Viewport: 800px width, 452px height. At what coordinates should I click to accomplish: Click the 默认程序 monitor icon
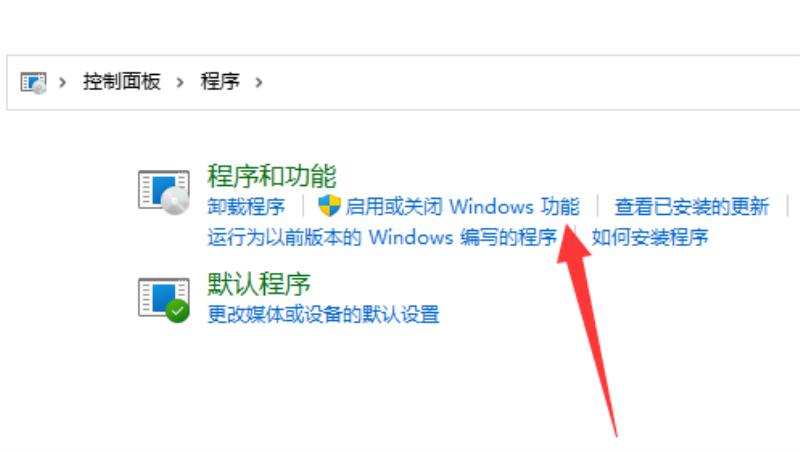tap(164, 299)
